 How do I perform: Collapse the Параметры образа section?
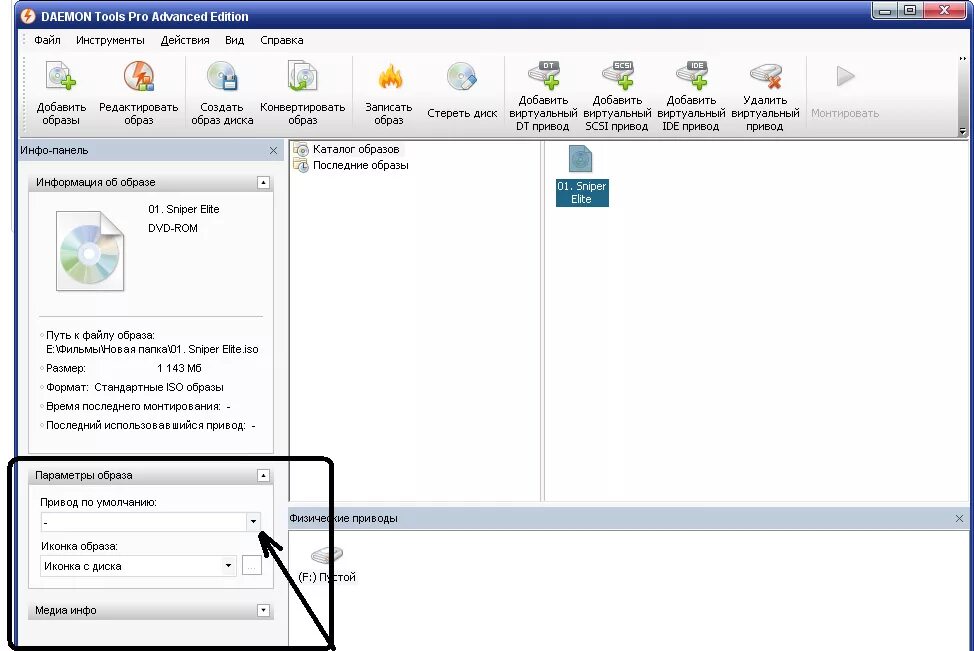[x=263, y=476]
